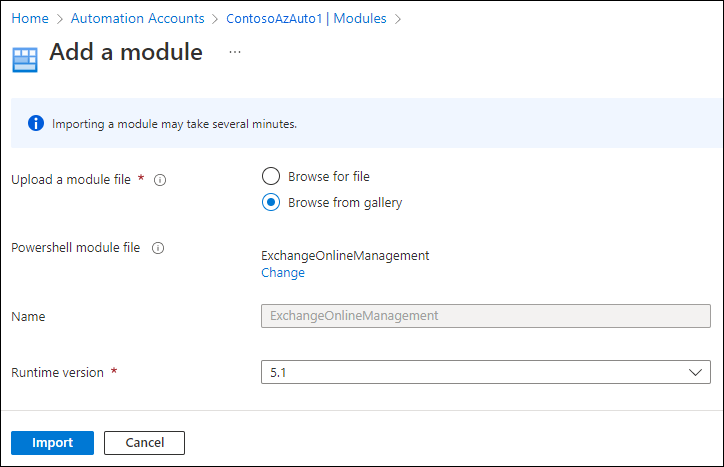The image size is (724, 467).
Task: Click the Add a module page title
Action: 126,52
